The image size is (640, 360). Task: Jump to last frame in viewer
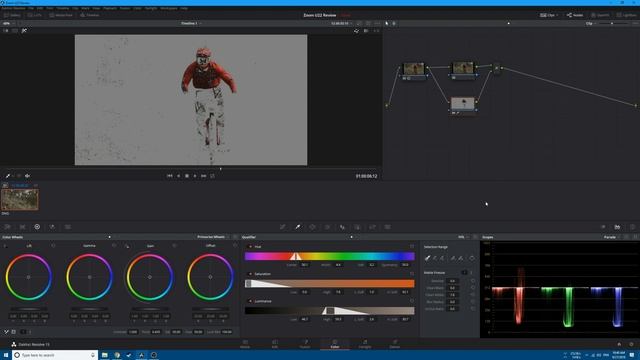(203, 176)
